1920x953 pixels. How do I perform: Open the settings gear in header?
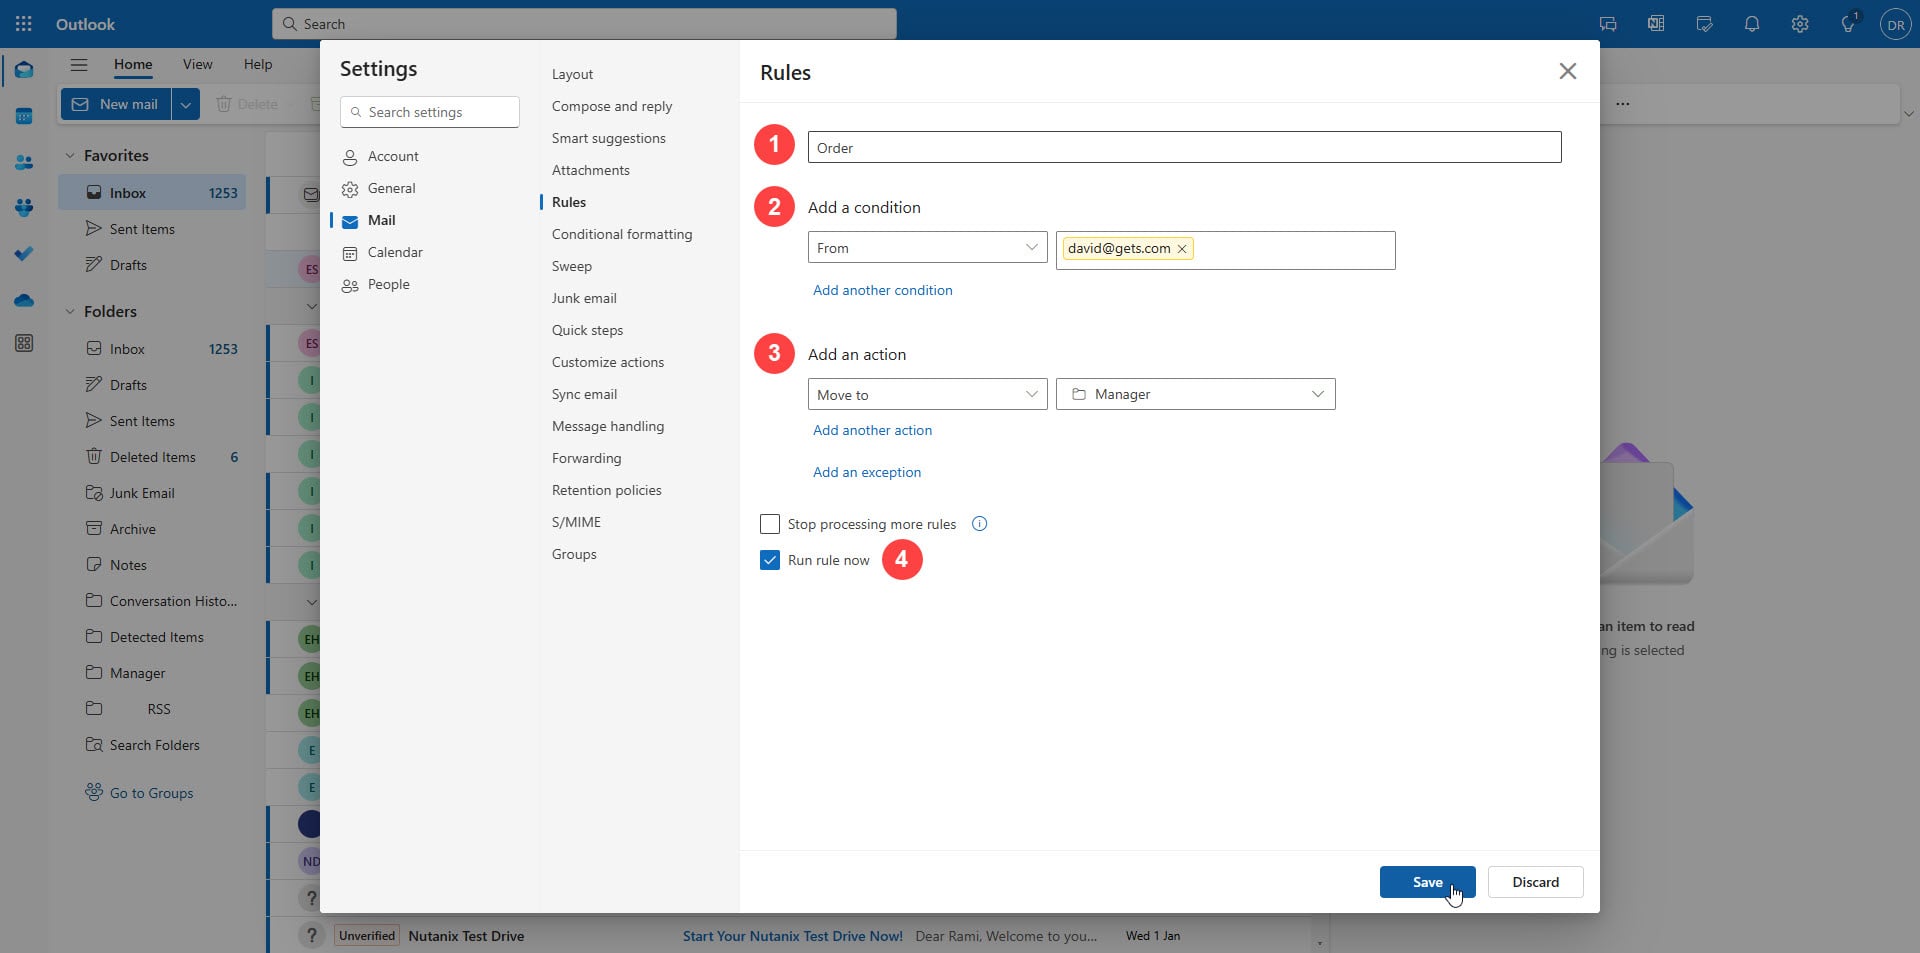click(x=1800, y=24)
